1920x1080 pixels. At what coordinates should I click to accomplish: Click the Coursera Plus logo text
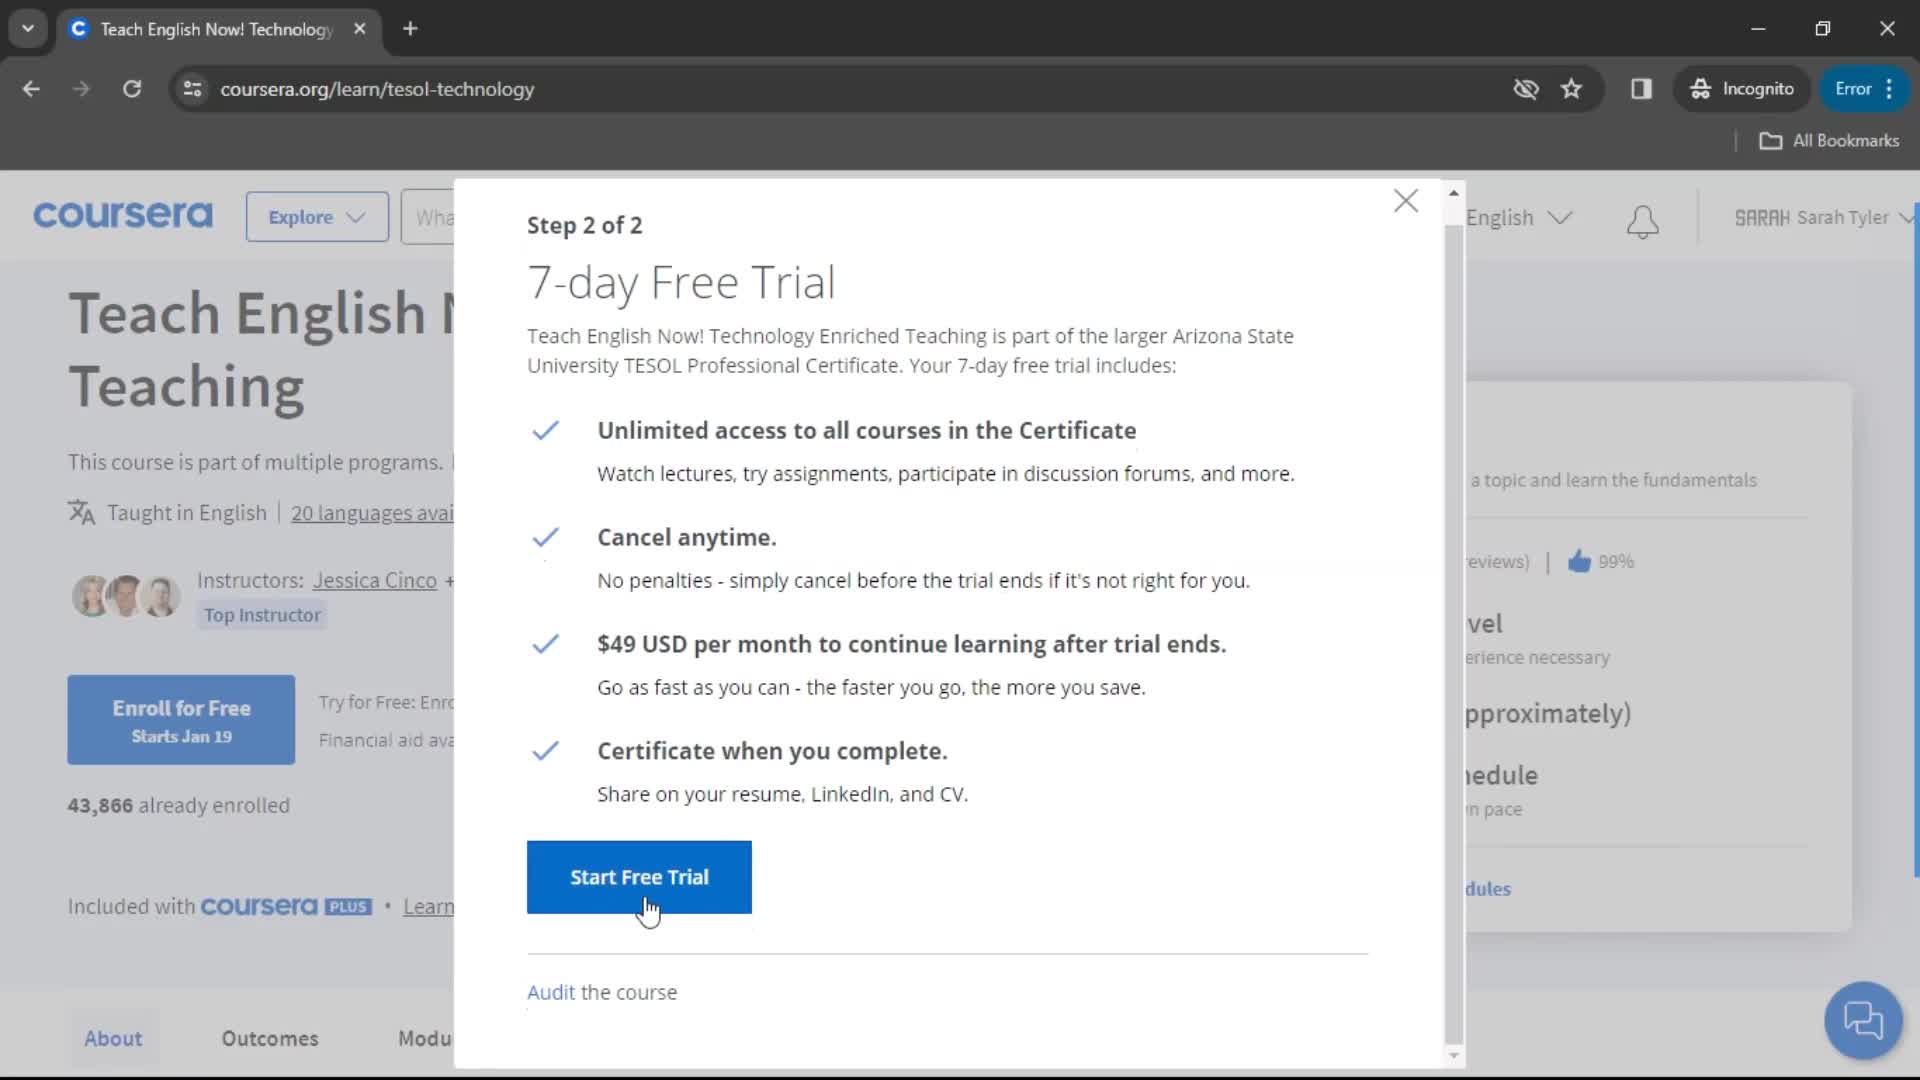coord(286,906)
